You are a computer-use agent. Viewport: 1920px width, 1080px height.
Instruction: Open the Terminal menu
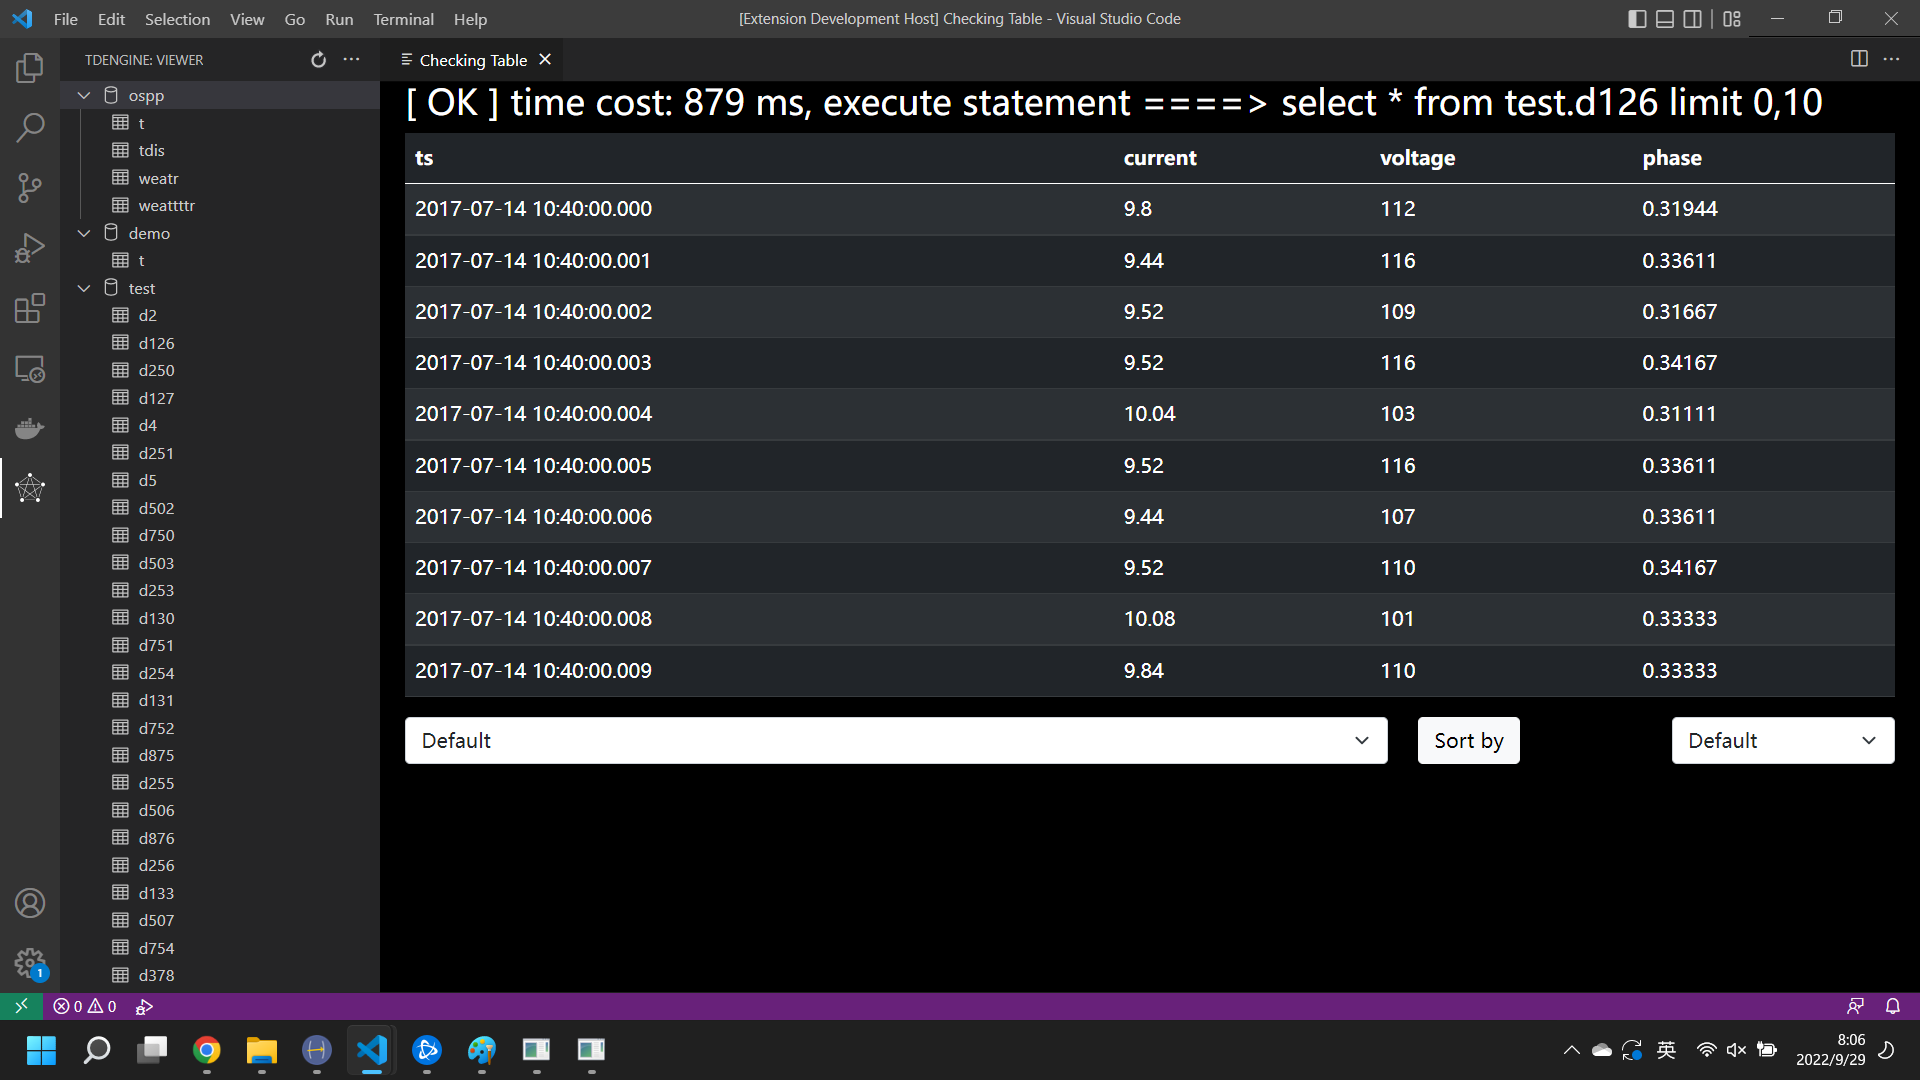[x=403, y=19]
